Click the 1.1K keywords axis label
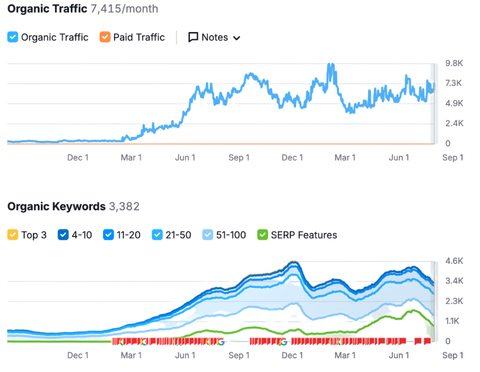Image resolution: width=480 pixels, height=372 pixels. coord(453,321)
